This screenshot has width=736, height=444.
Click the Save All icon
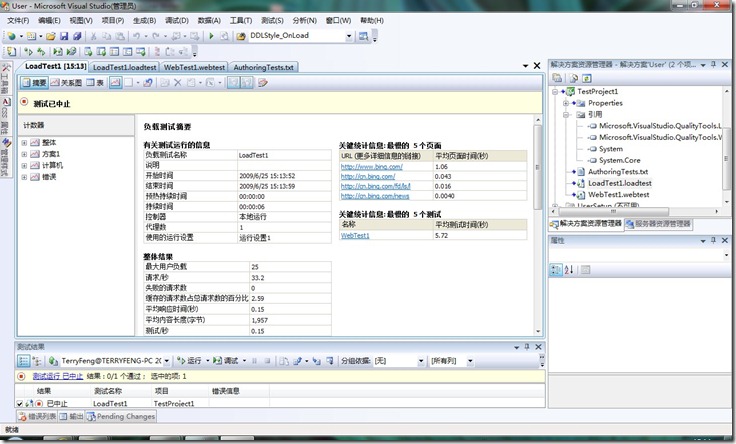click(77, 36)
